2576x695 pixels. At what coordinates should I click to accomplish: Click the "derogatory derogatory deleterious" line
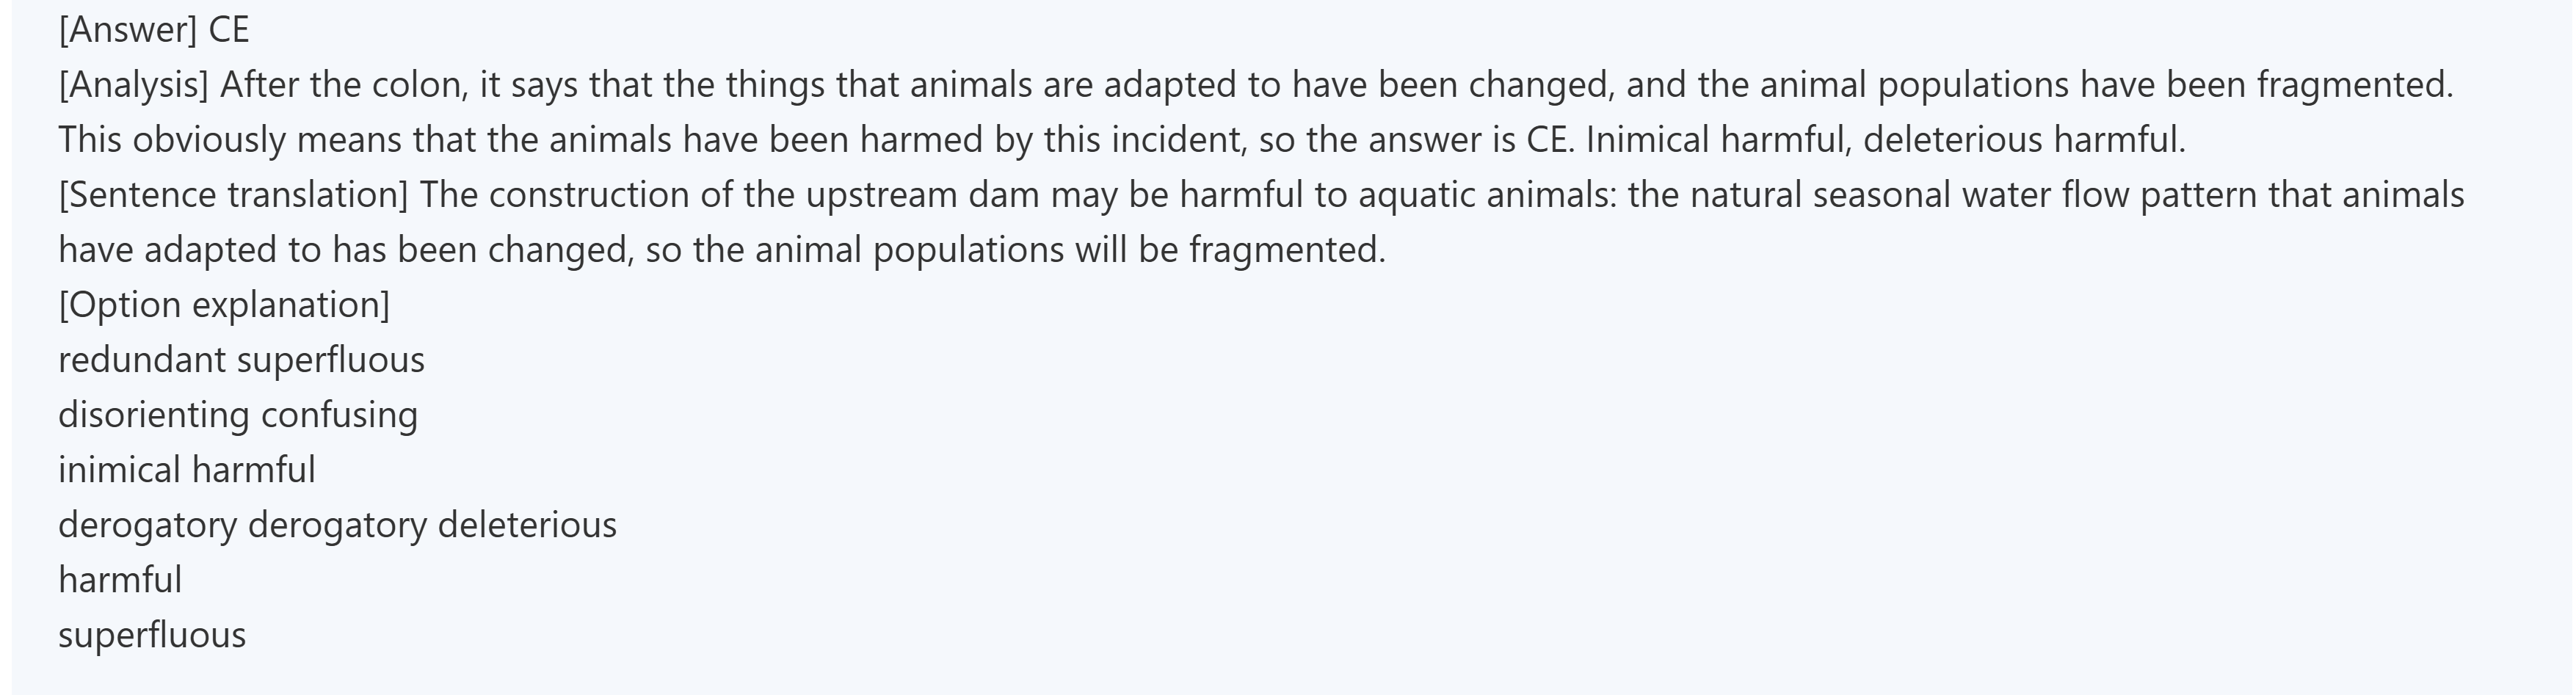[x=337, y=525]
